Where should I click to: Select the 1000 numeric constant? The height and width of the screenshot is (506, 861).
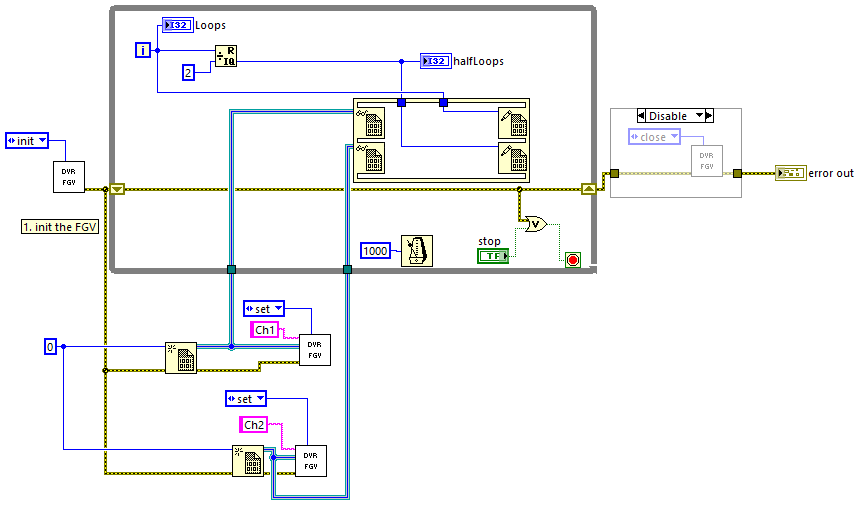click(375, 251)
